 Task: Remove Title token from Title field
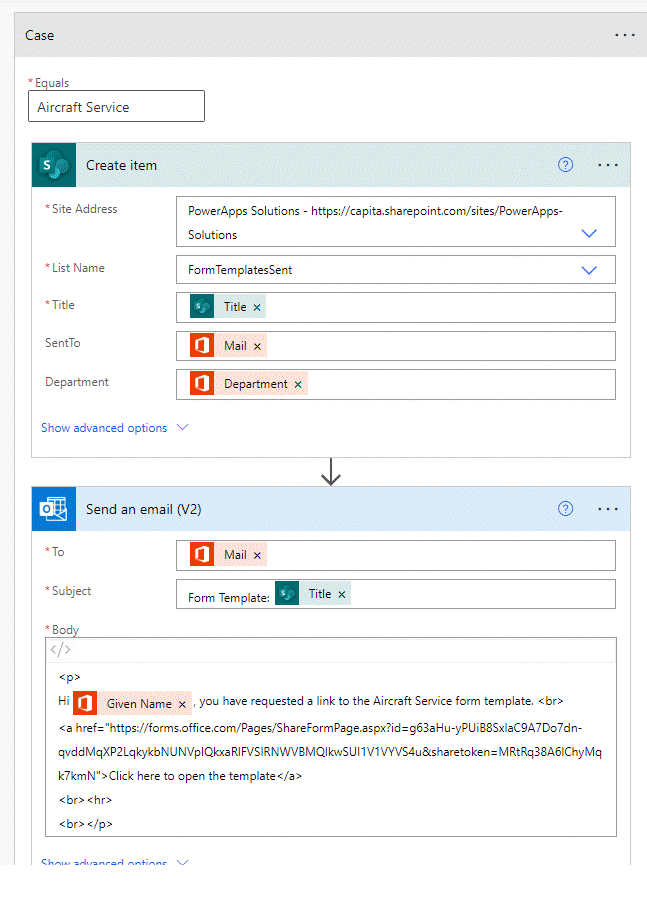click(x=257, y=308)
